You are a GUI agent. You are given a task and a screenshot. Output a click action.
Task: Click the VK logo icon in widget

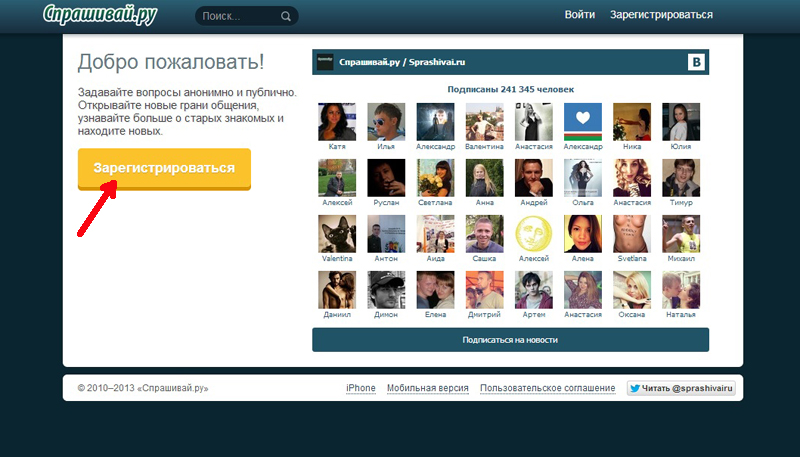[697, 62]
